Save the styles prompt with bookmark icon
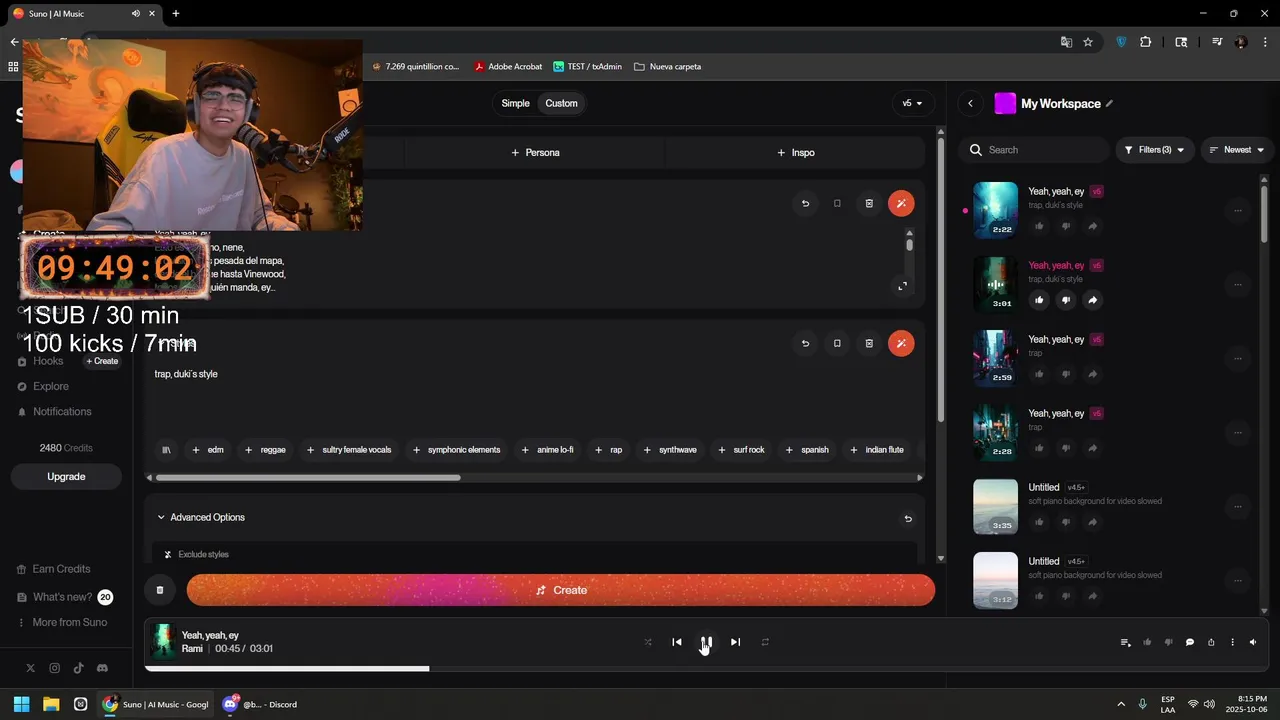 (x=837, y=343)
